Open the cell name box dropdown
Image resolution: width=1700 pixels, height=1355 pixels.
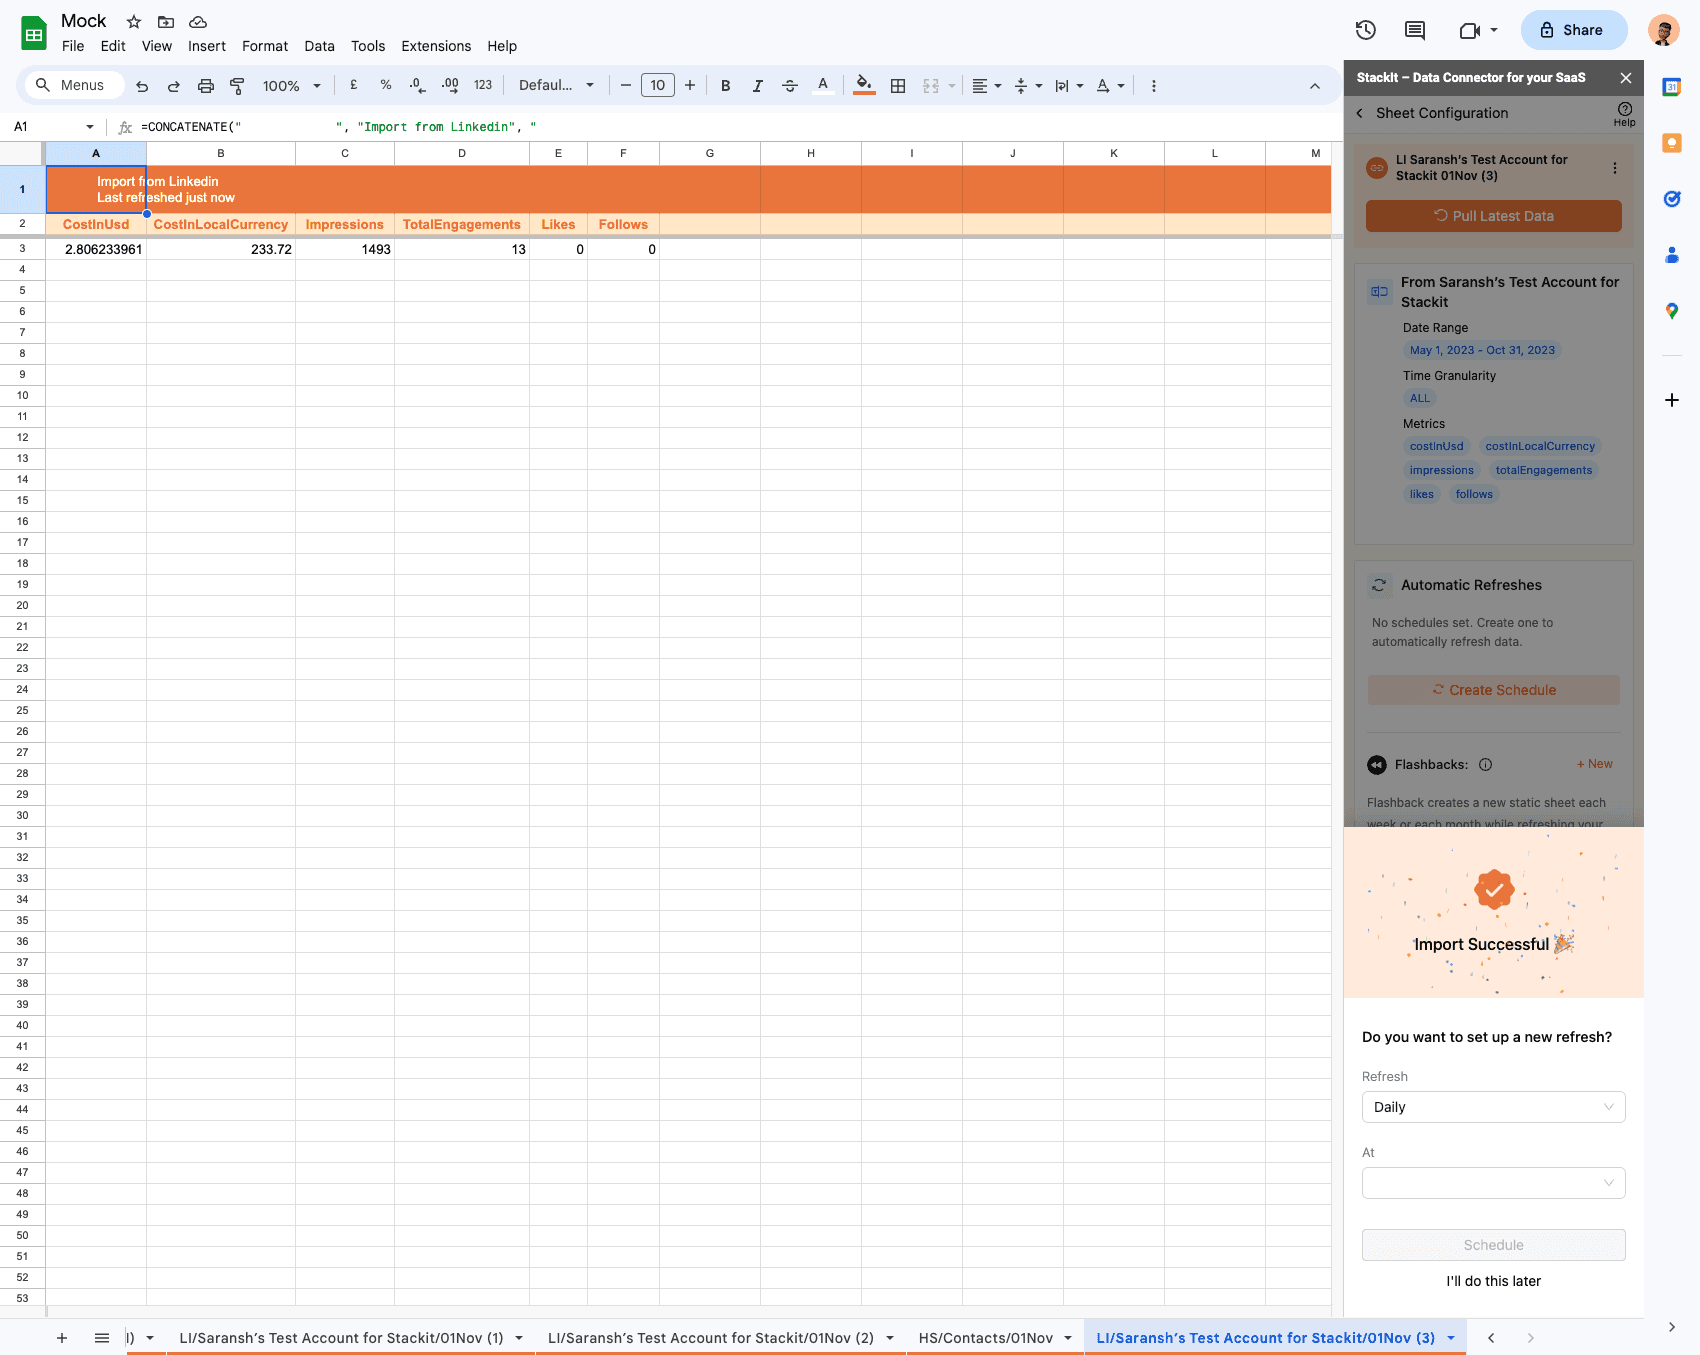coord(90,127)
